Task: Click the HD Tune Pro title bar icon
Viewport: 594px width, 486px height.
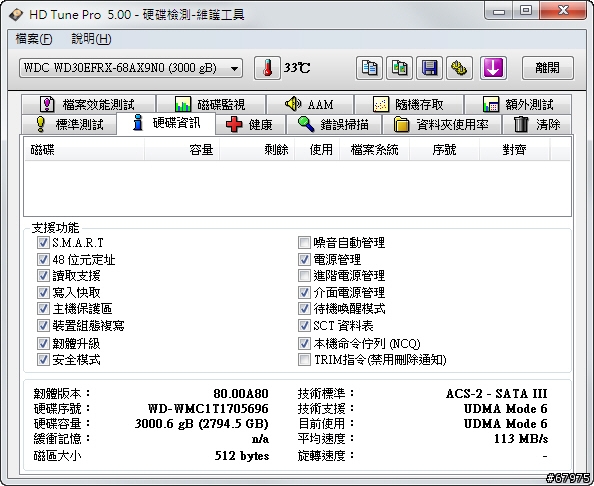Action: click(16, 15)
